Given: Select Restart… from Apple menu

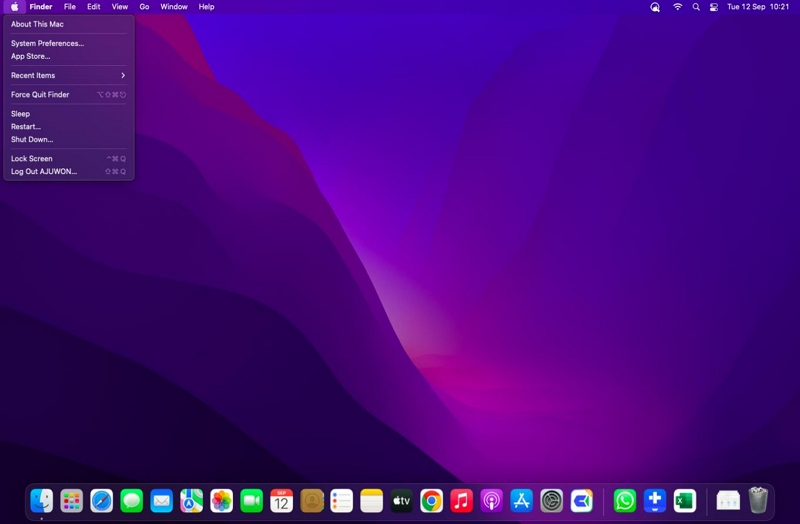Looking at the screenshot, I should pyautogui.click(x=68, y=127).
